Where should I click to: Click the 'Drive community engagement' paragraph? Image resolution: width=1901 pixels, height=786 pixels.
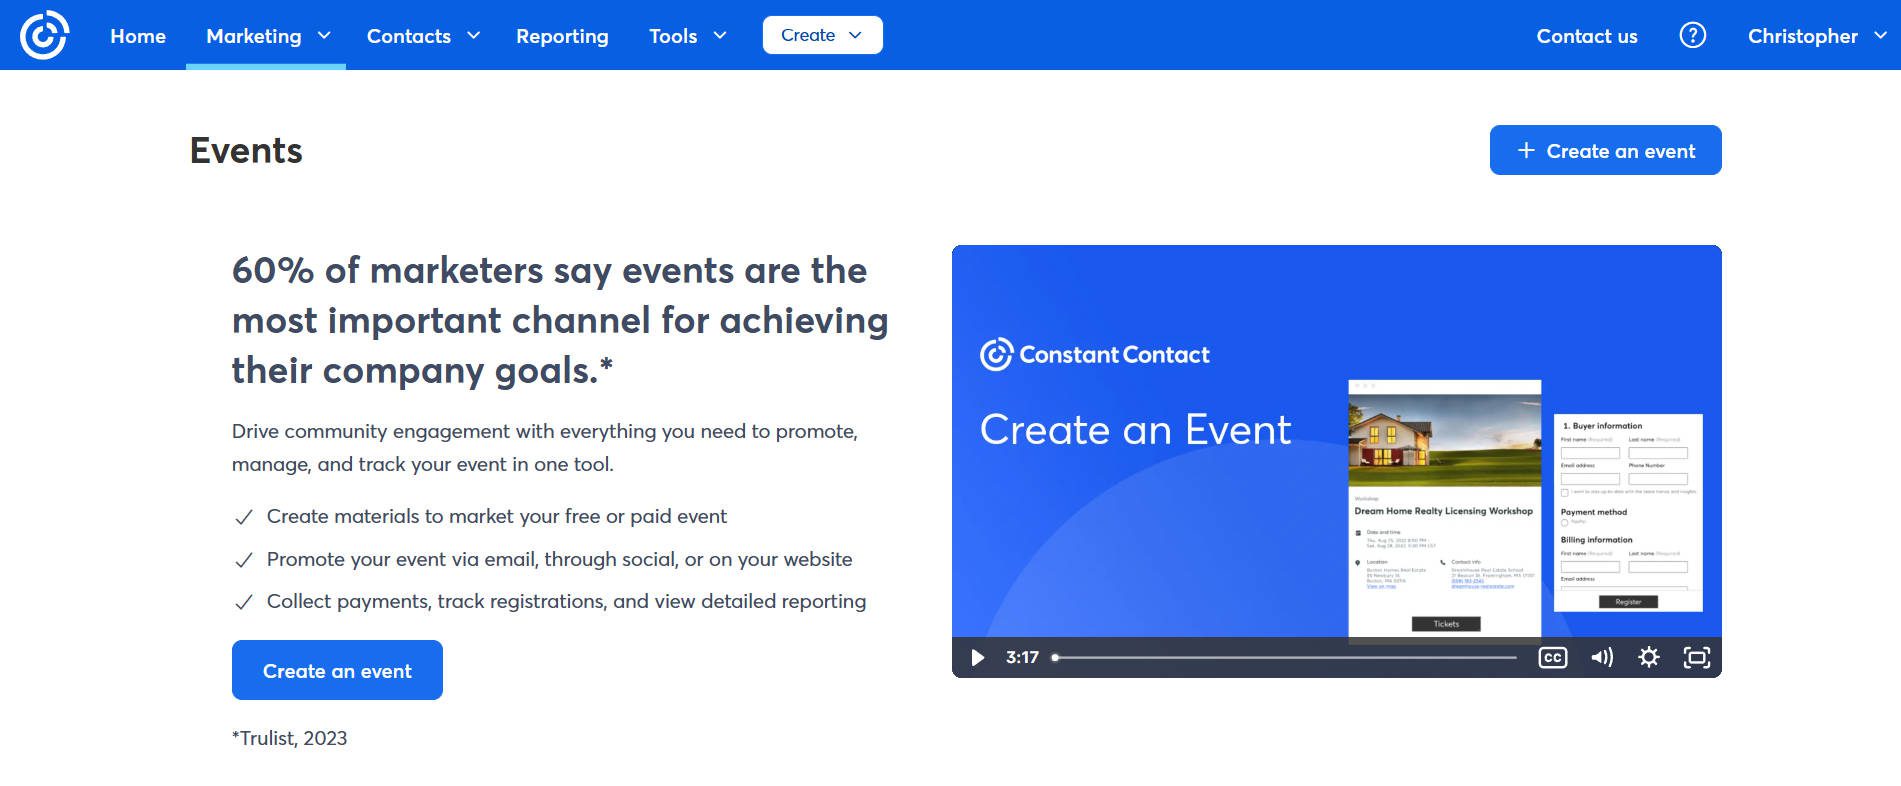point(545,447)
